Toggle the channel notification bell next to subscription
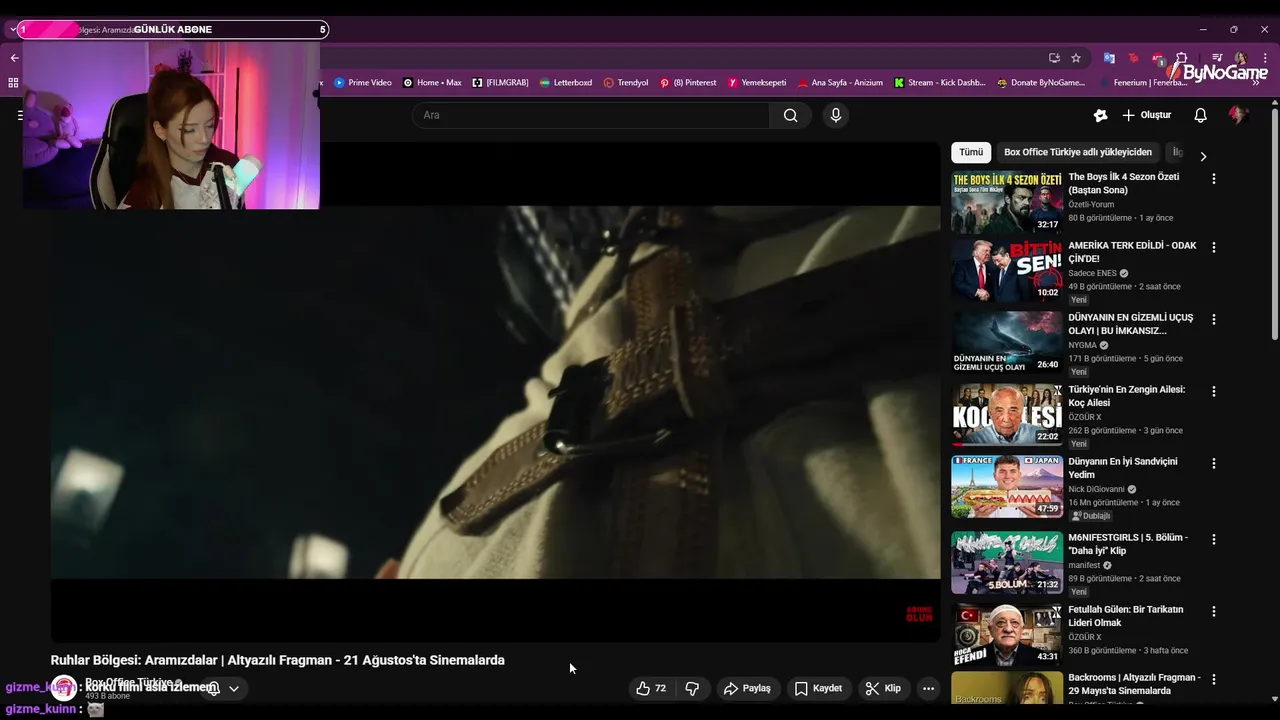The width and height of the screenshot is (1280, 720). pyautogui.click(x=213, y=688)
